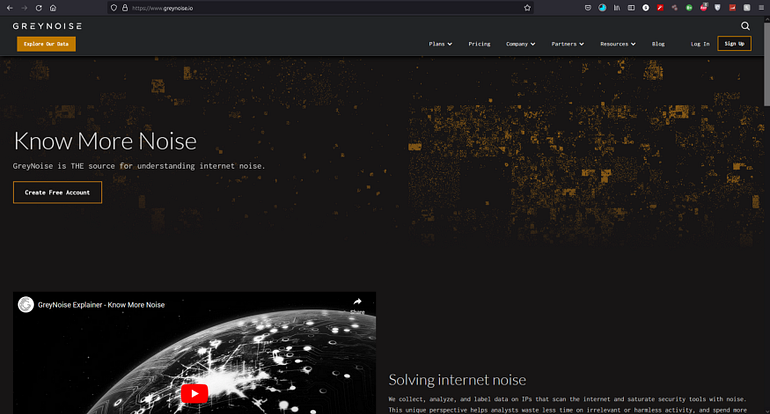Reload the page with the refresh icon
The height and width of the screenshot is (414, 770).
coord(39,8)
